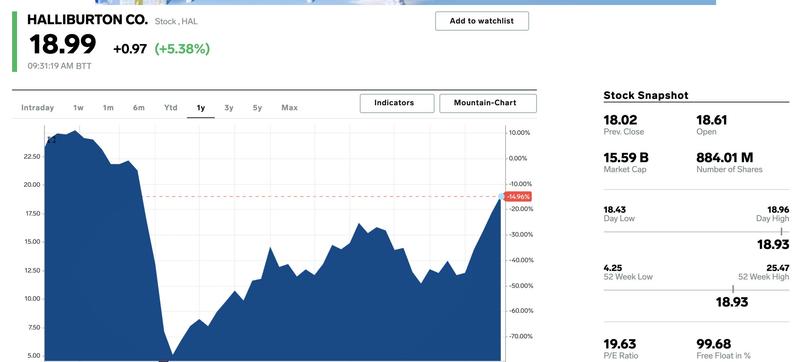
Task: Add Halliburton to watchlist
Action: [x=482, y=21]
